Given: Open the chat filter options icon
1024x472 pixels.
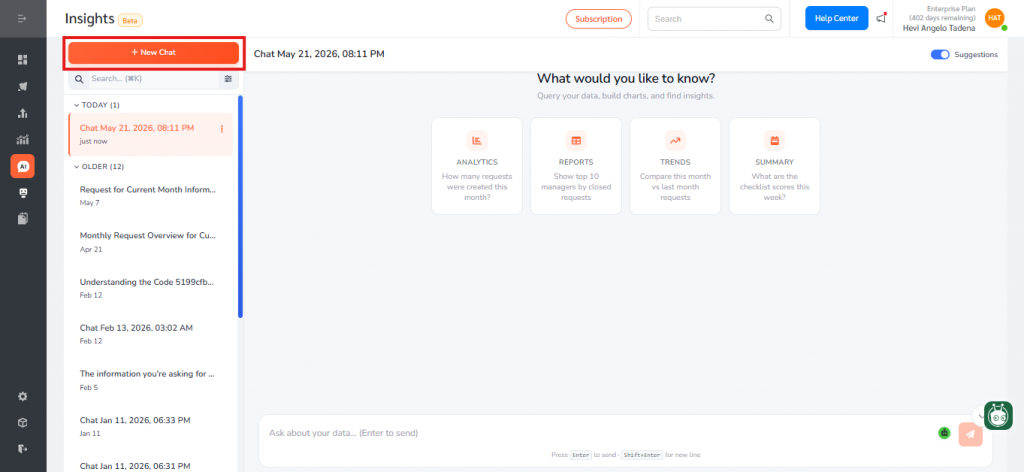Looking at the screenshot, I should click(228, 78).
